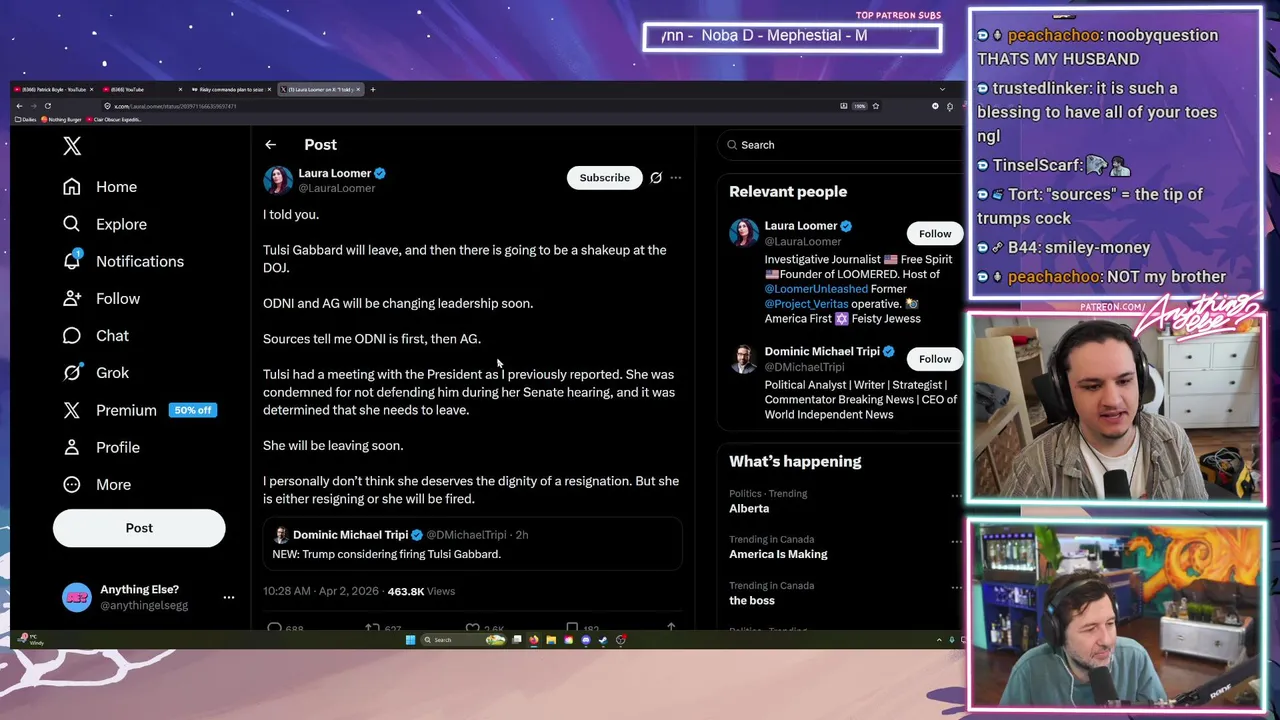1280x720 pixels.
Task: Open the Dailies bookmark folder
Action: click(x=25, y=120)
